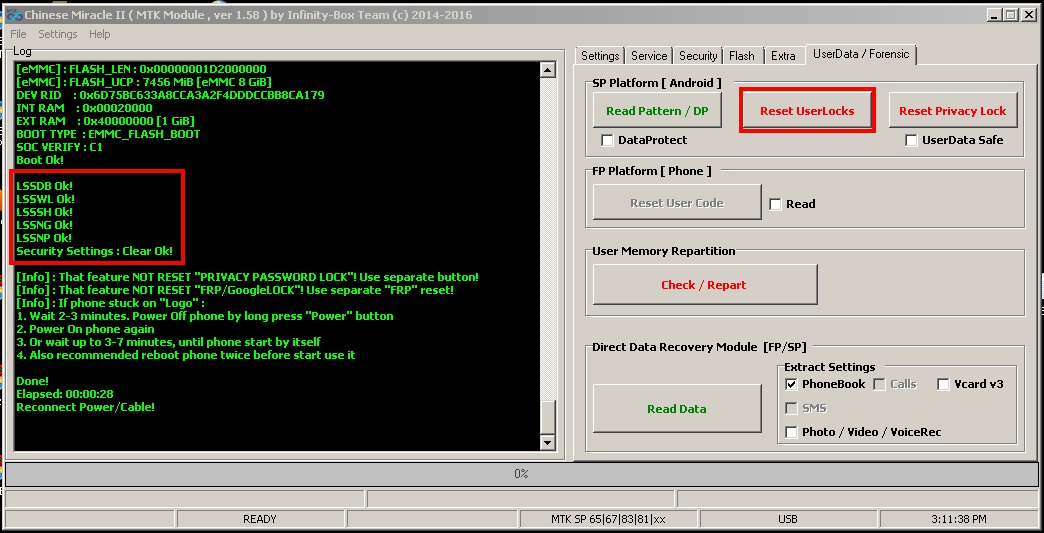
Task: Enable Photo / Video / VoiceRec checkbox
Action: (791, 432)
